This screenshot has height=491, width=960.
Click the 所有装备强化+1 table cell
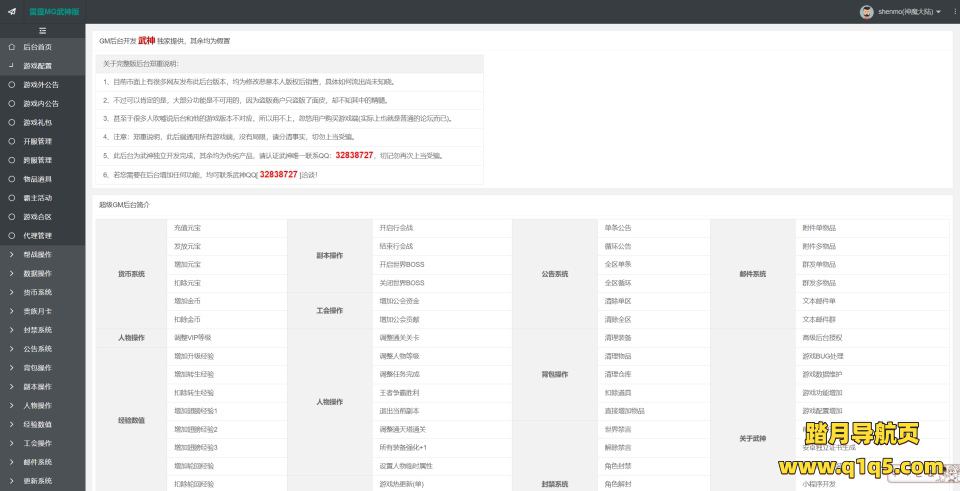point(442,448)
